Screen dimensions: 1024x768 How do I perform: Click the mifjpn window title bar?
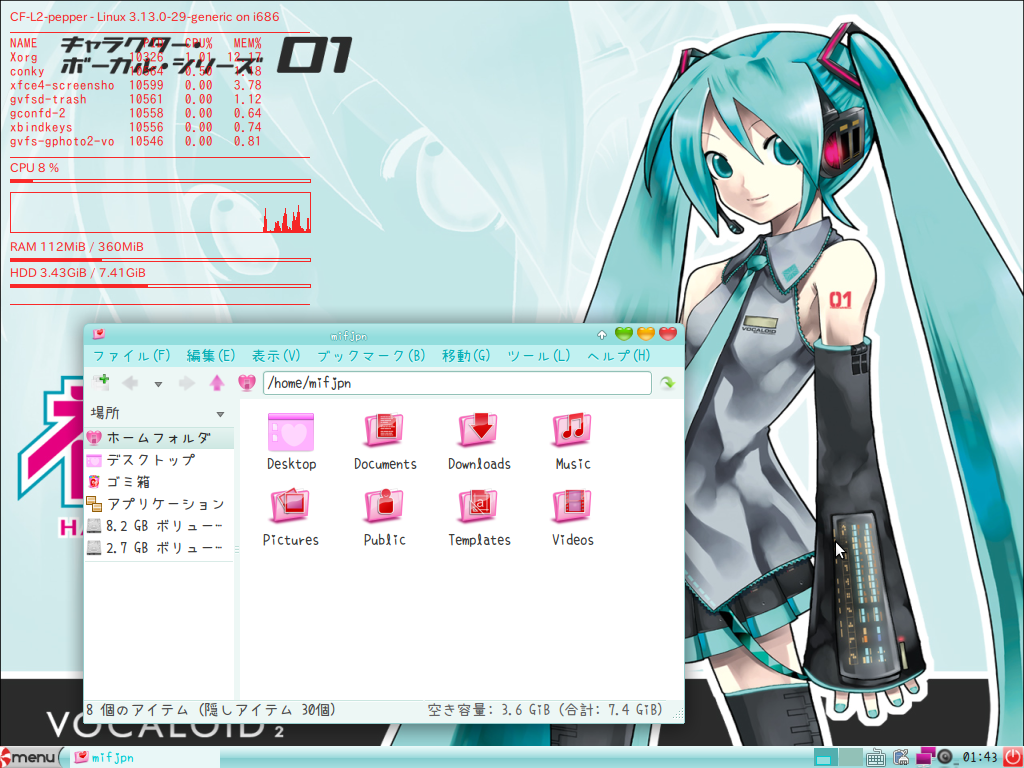(349, 336)
